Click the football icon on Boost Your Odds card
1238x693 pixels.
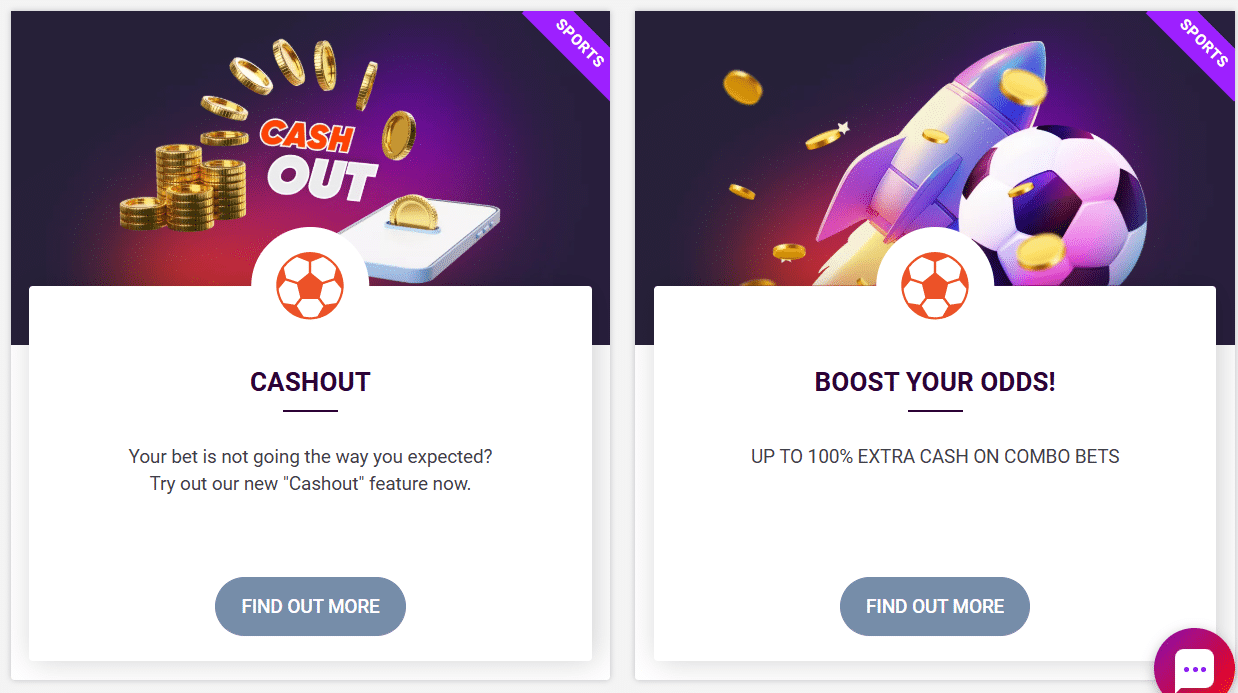click(x=934, y=285)
